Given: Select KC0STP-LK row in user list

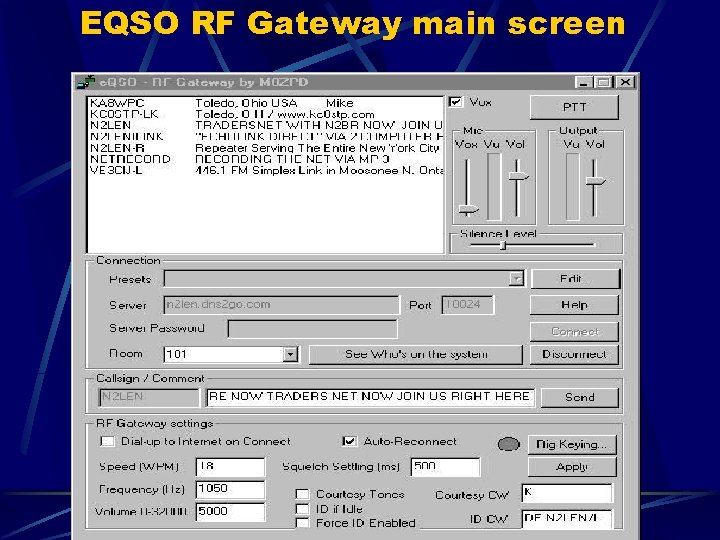Looking at the screenshot, I should pyautogui.click(x=265, y=114).
